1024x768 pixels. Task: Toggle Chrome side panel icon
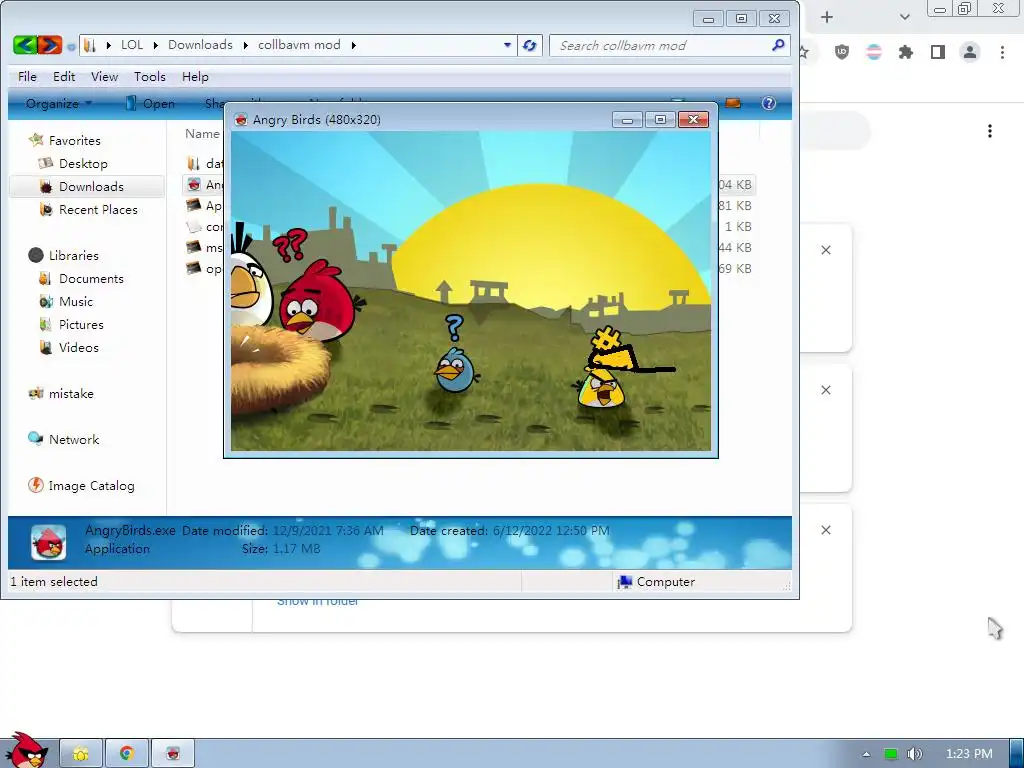[x=938, y=52]
